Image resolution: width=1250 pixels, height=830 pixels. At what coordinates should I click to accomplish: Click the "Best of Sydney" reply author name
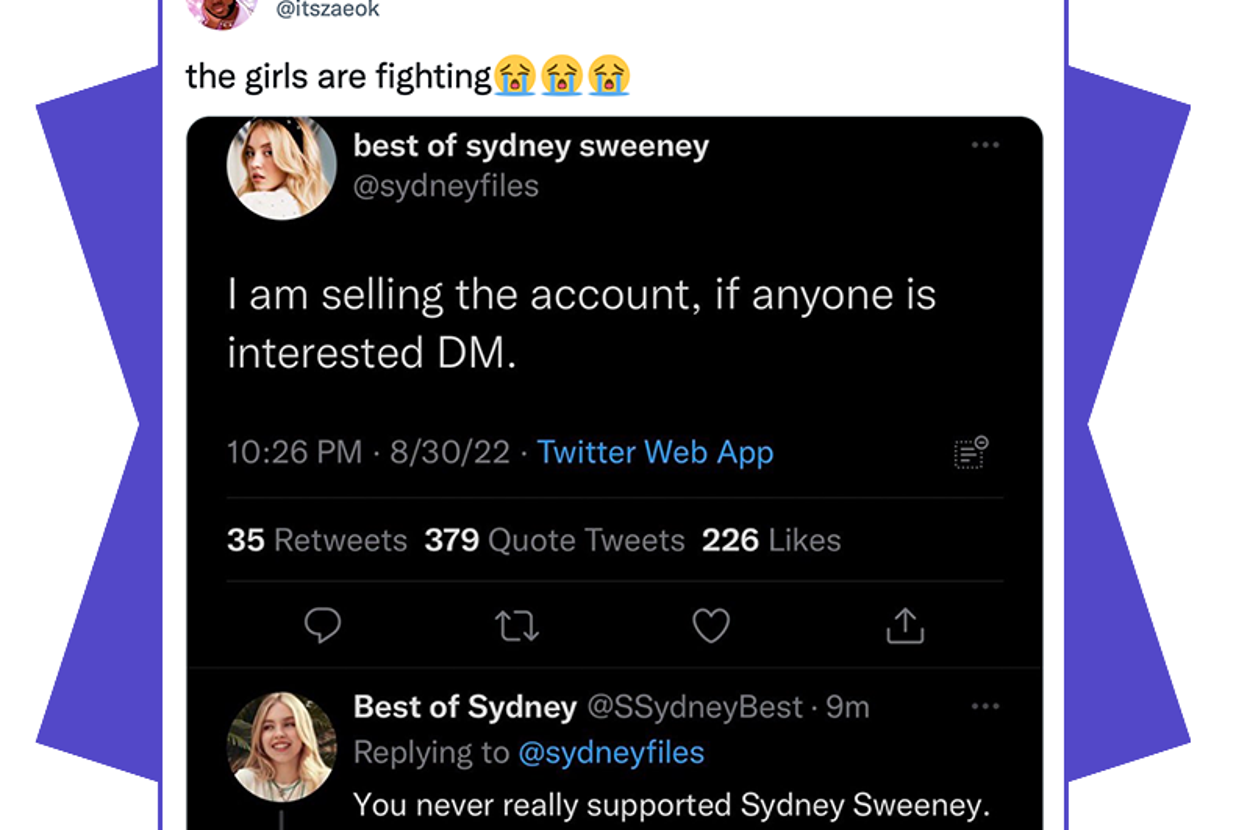coord(465,707)
